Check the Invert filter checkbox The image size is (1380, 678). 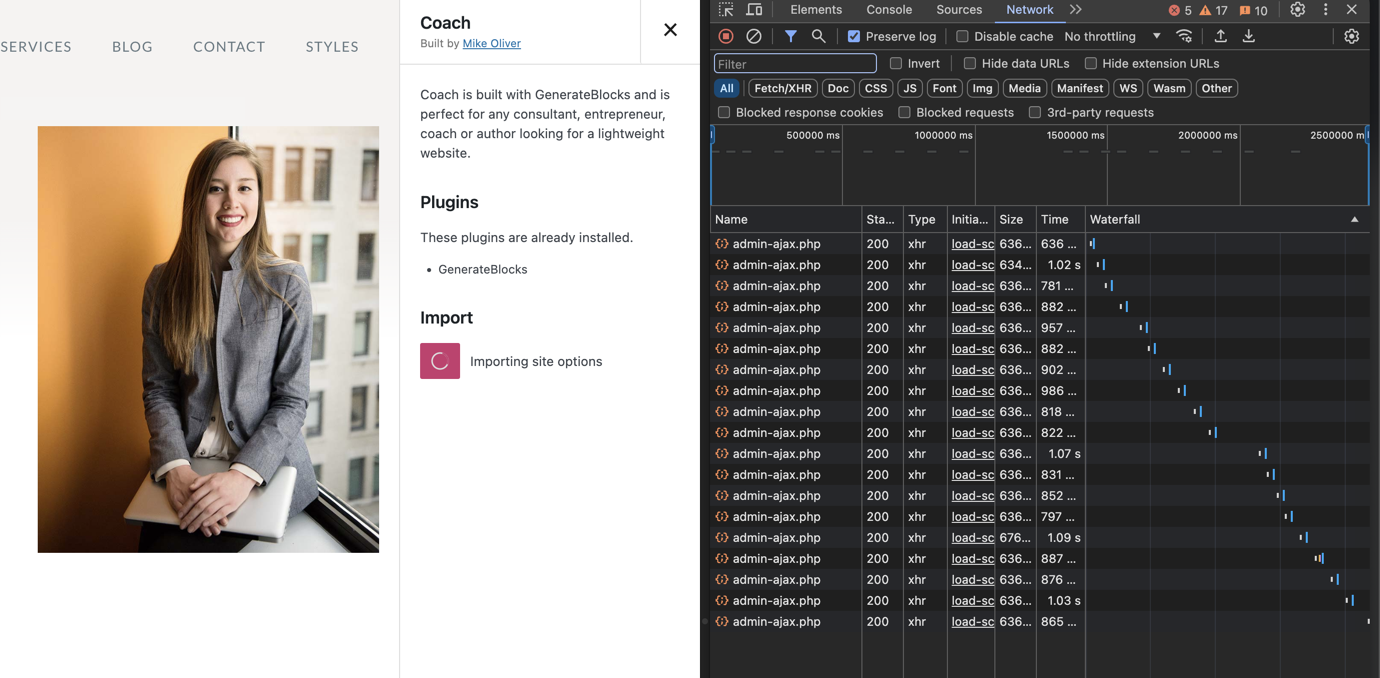pos(896,63)
